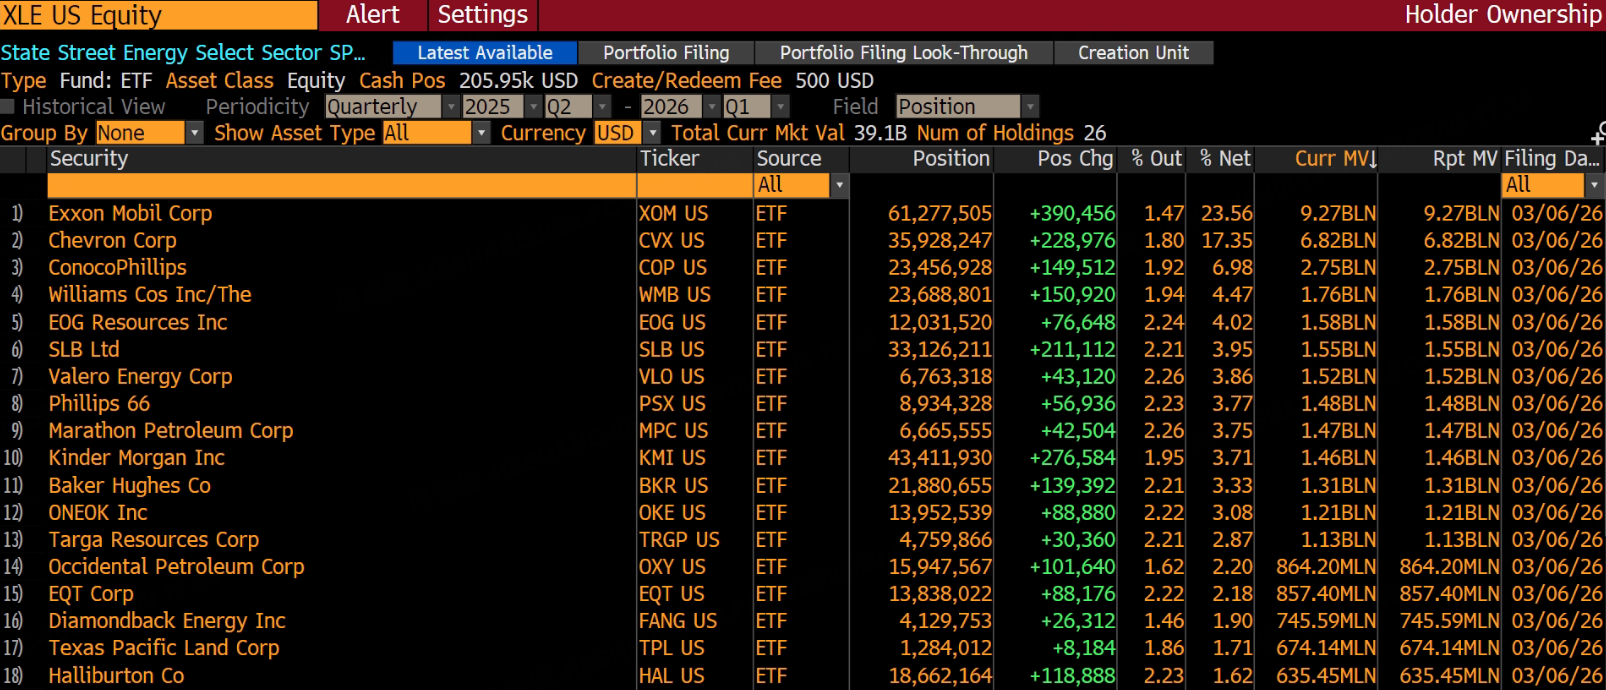Switch to Latest Available tab
This screenshot has height=690, width=1606.
coord(485,53)
